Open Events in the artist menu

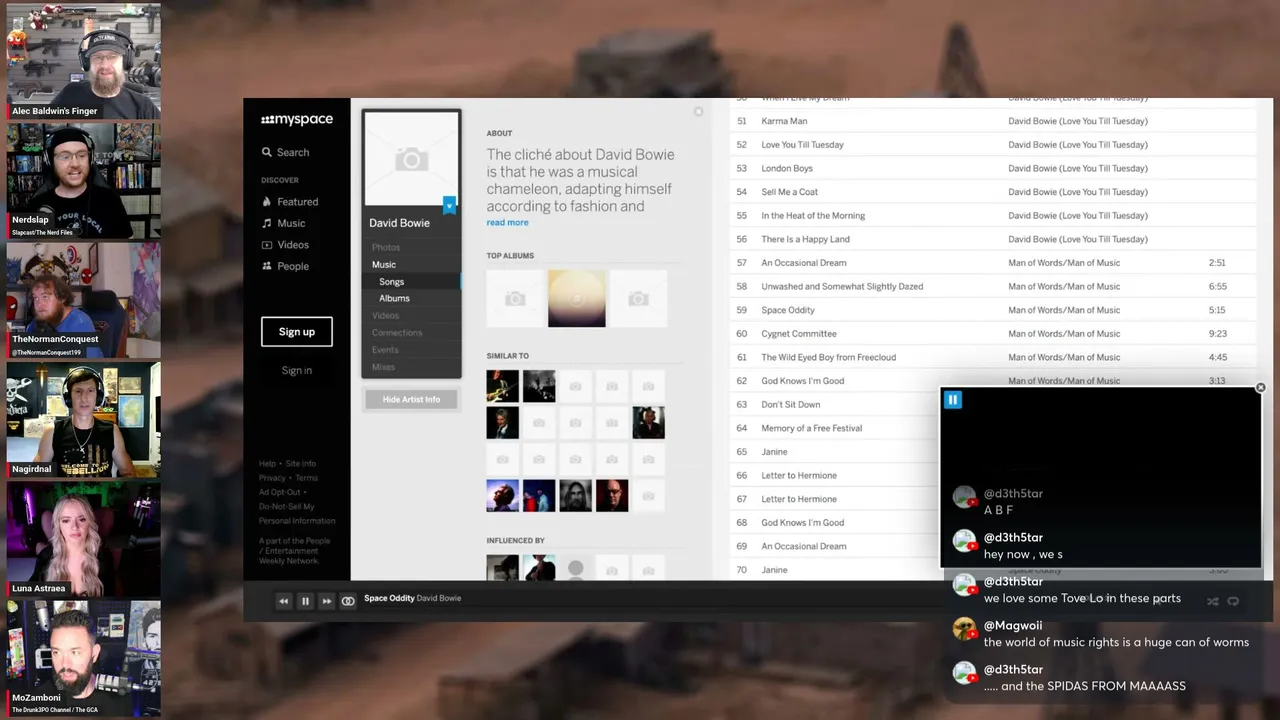pyautogui.click(x=385, y=350)
